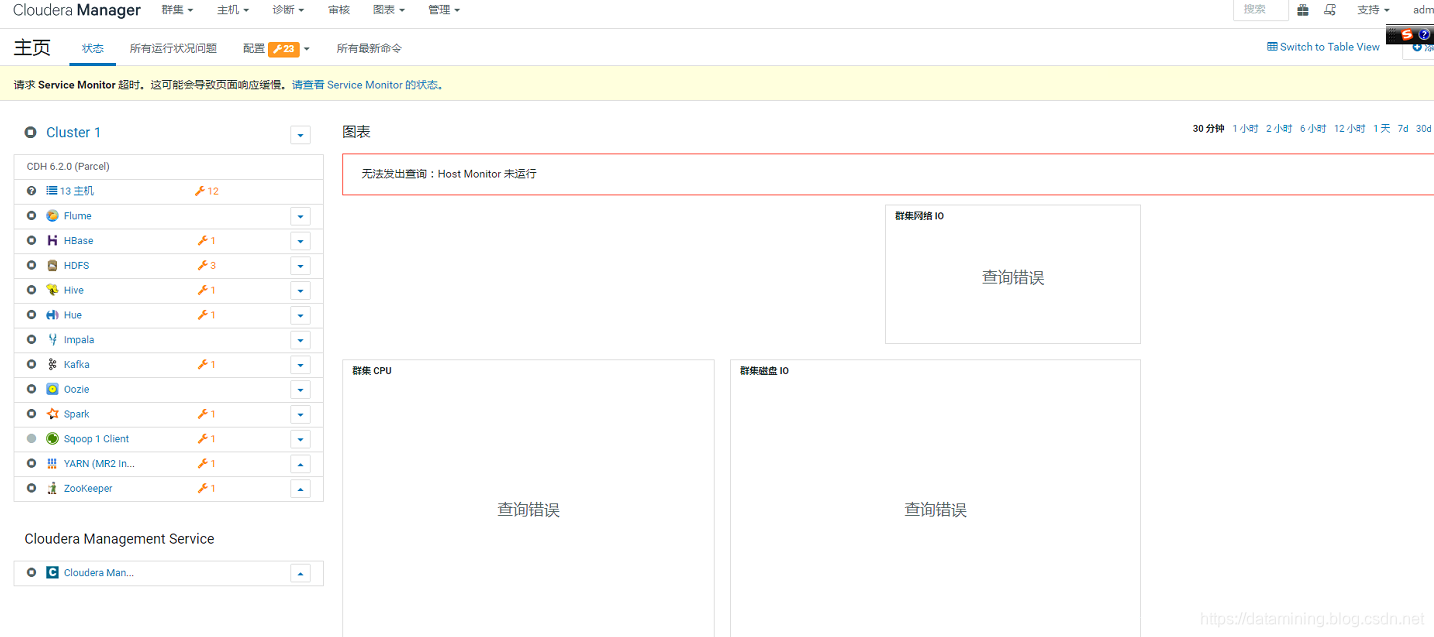The width and height of the screenshot is (1434, 637).
Task: Click the Hue service icon
Action: 52,315
